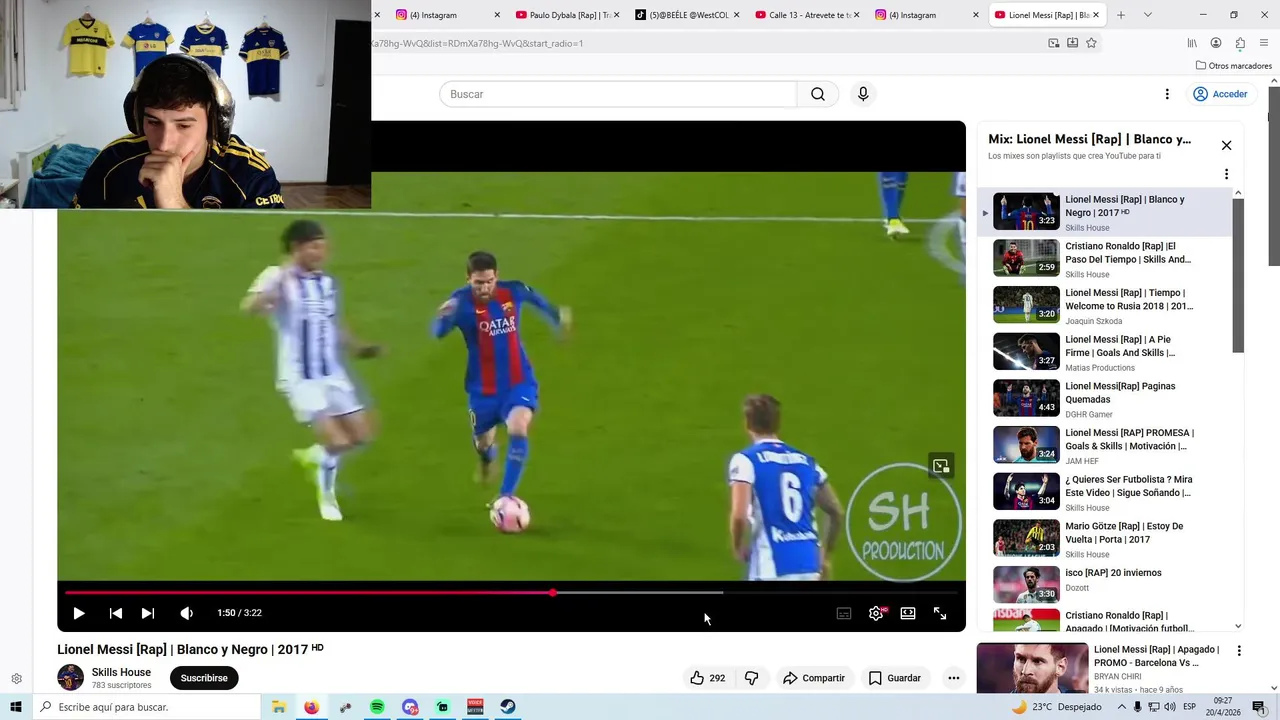Viewport: 1280px width, 720px height.
Task: Open the Firefox extensions puzzle icon
Action: [1240, 43]
